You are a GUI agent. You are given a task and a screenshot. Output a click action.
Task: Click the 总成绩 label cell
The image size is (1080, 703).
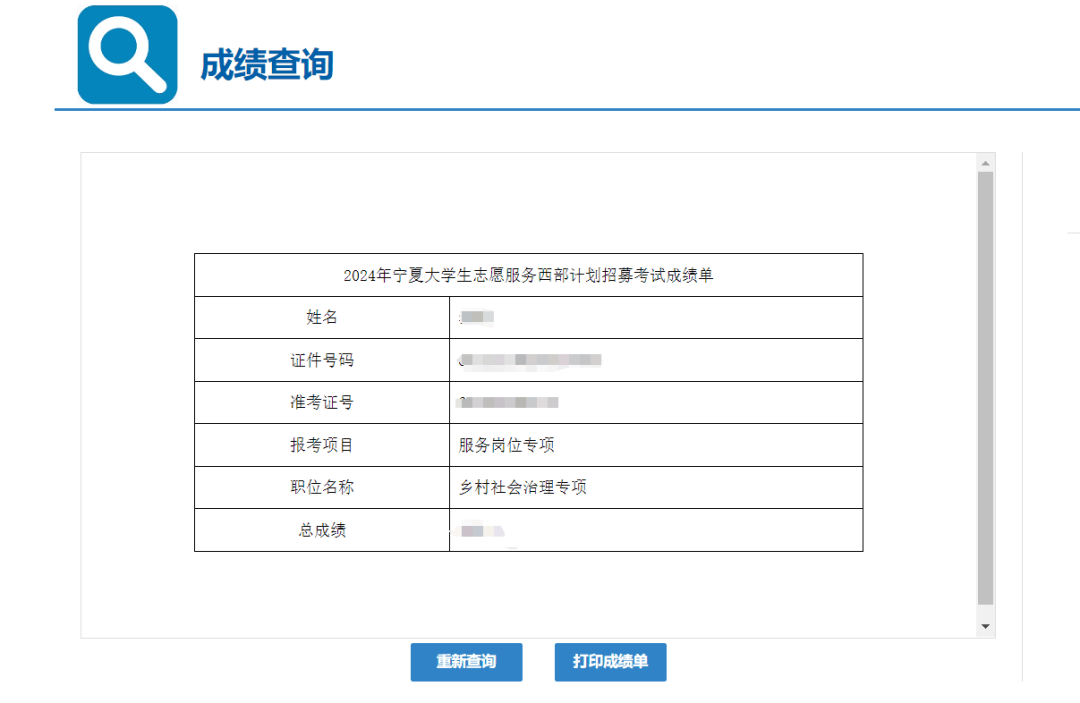(322, 530)
